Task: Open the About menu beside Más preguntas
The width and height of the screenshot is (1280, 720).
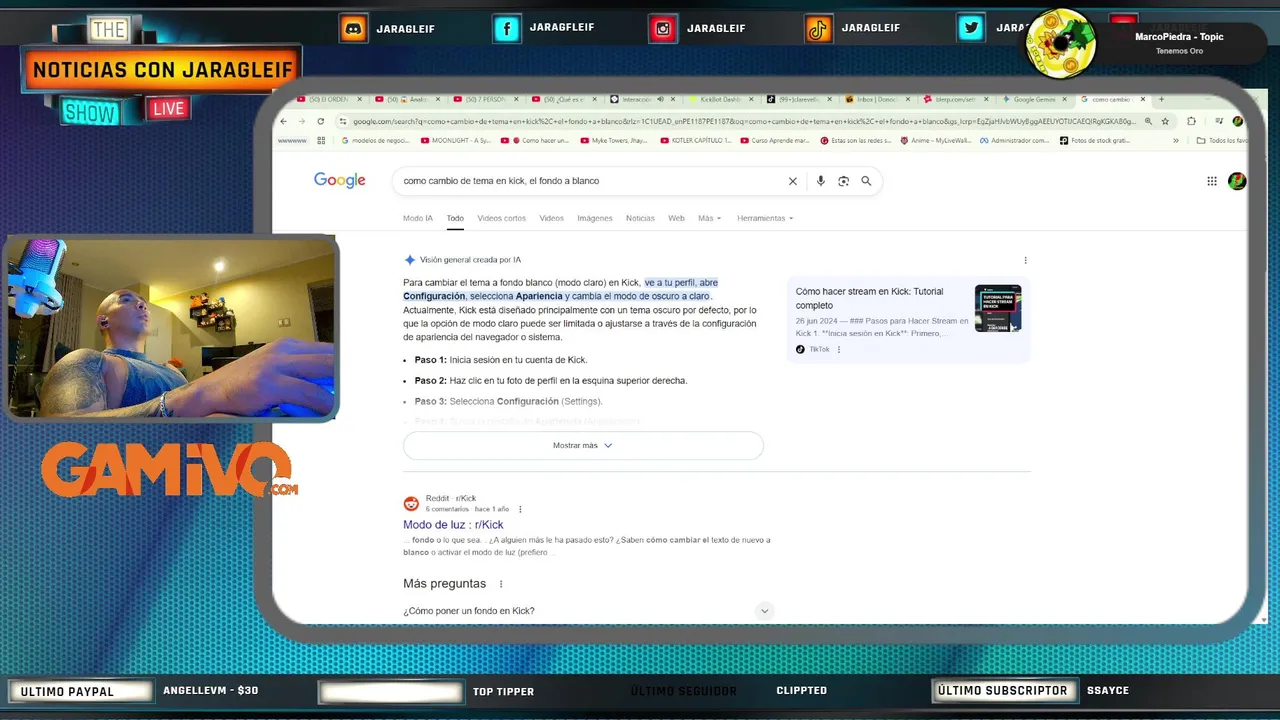Action: (x=501, y=584)
